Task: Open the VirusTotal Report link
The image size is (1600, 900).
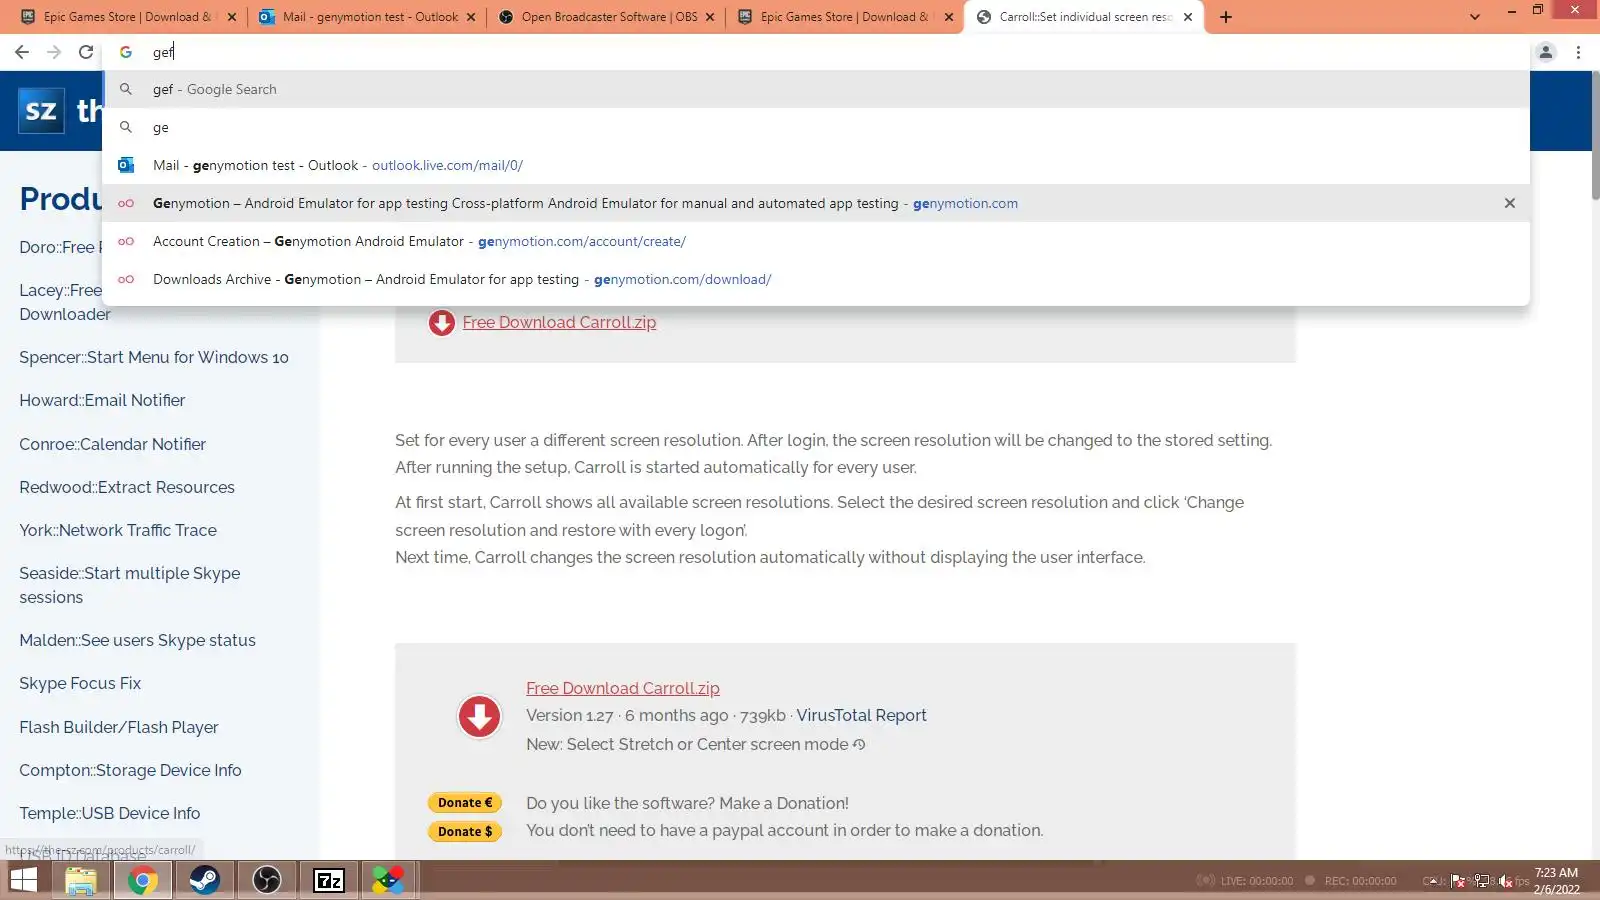Action: [x=861, y=715]
